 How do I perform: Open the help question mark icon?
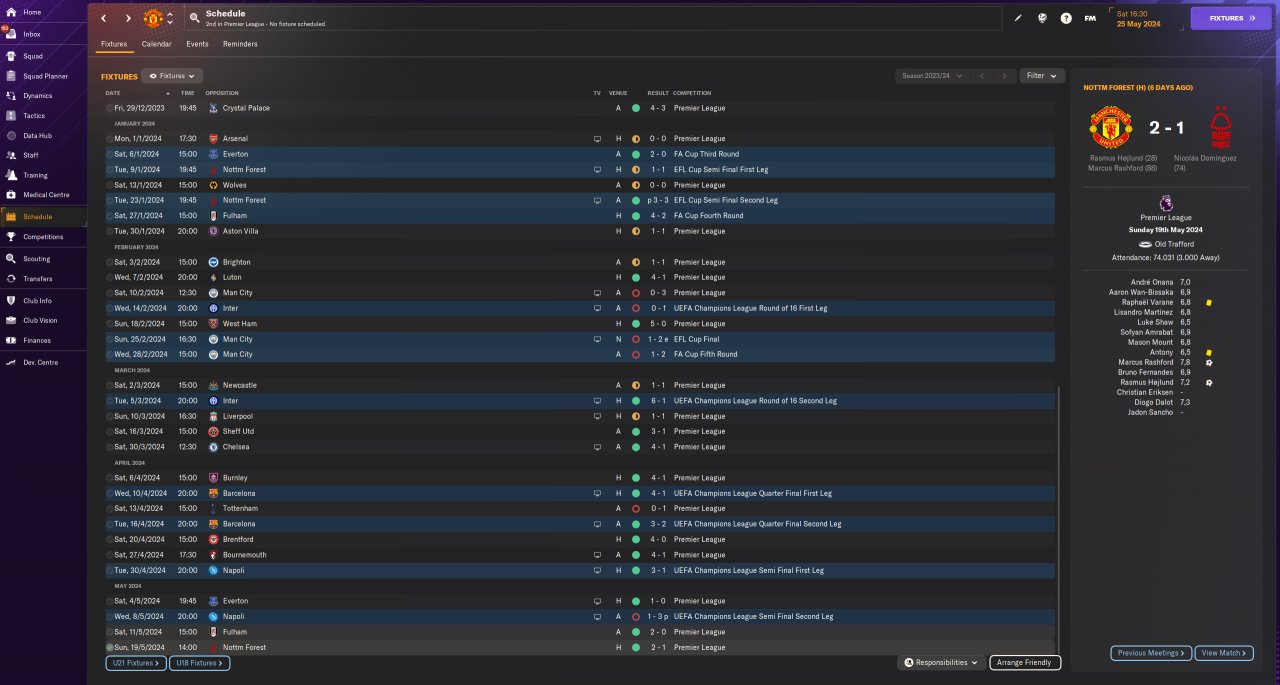(1066, 18)
